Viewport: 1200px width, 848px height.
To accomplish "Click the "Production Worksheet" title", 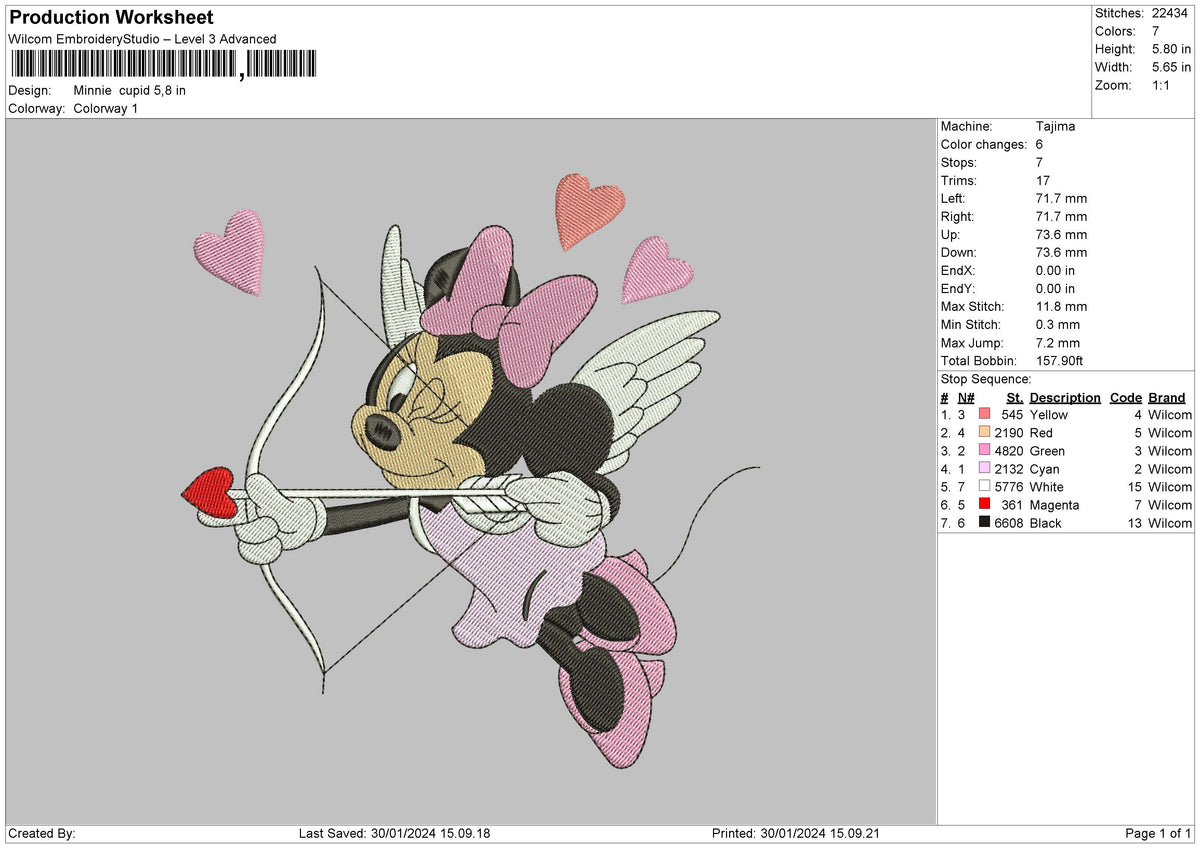I will [111, 18].
